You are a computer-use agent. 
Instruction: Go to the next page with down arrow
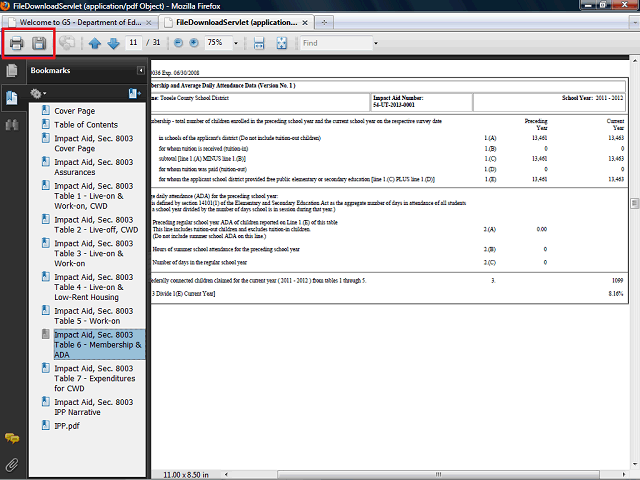[113, 44]
